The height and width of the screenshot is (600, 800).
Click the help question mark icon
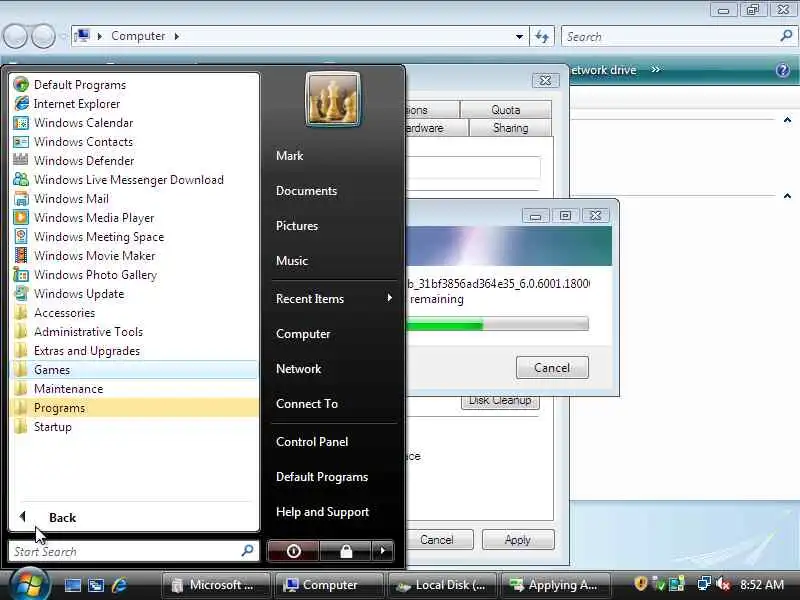tap(783, 70)
